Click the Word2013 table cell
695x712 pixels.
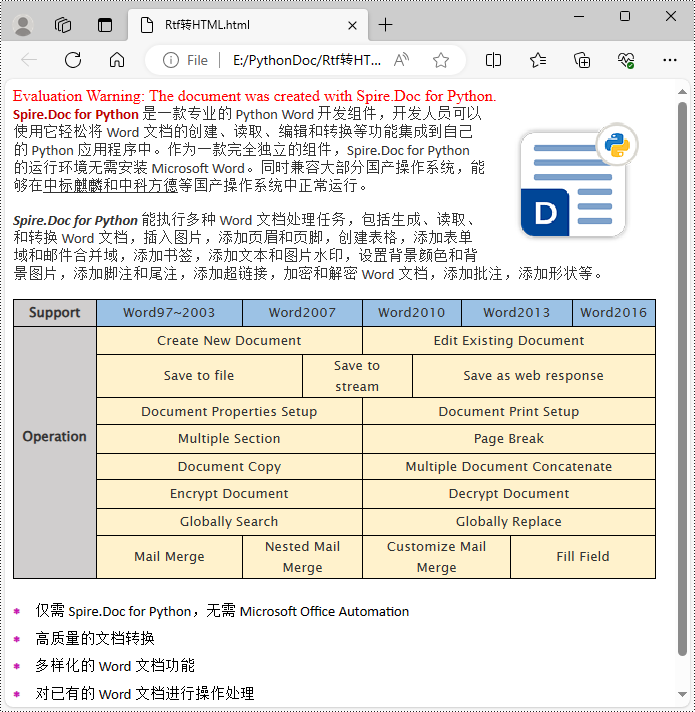point(517,313)
